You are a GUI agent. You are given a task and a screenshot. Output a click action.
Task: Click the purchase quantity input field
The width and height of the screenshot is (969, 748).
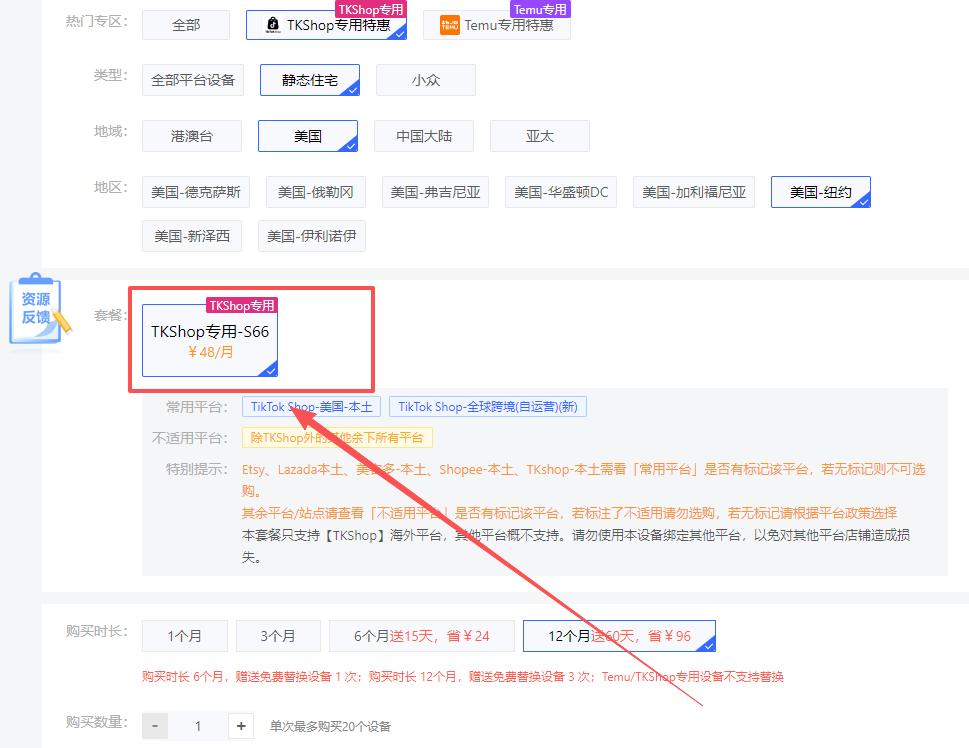(198, 726)
